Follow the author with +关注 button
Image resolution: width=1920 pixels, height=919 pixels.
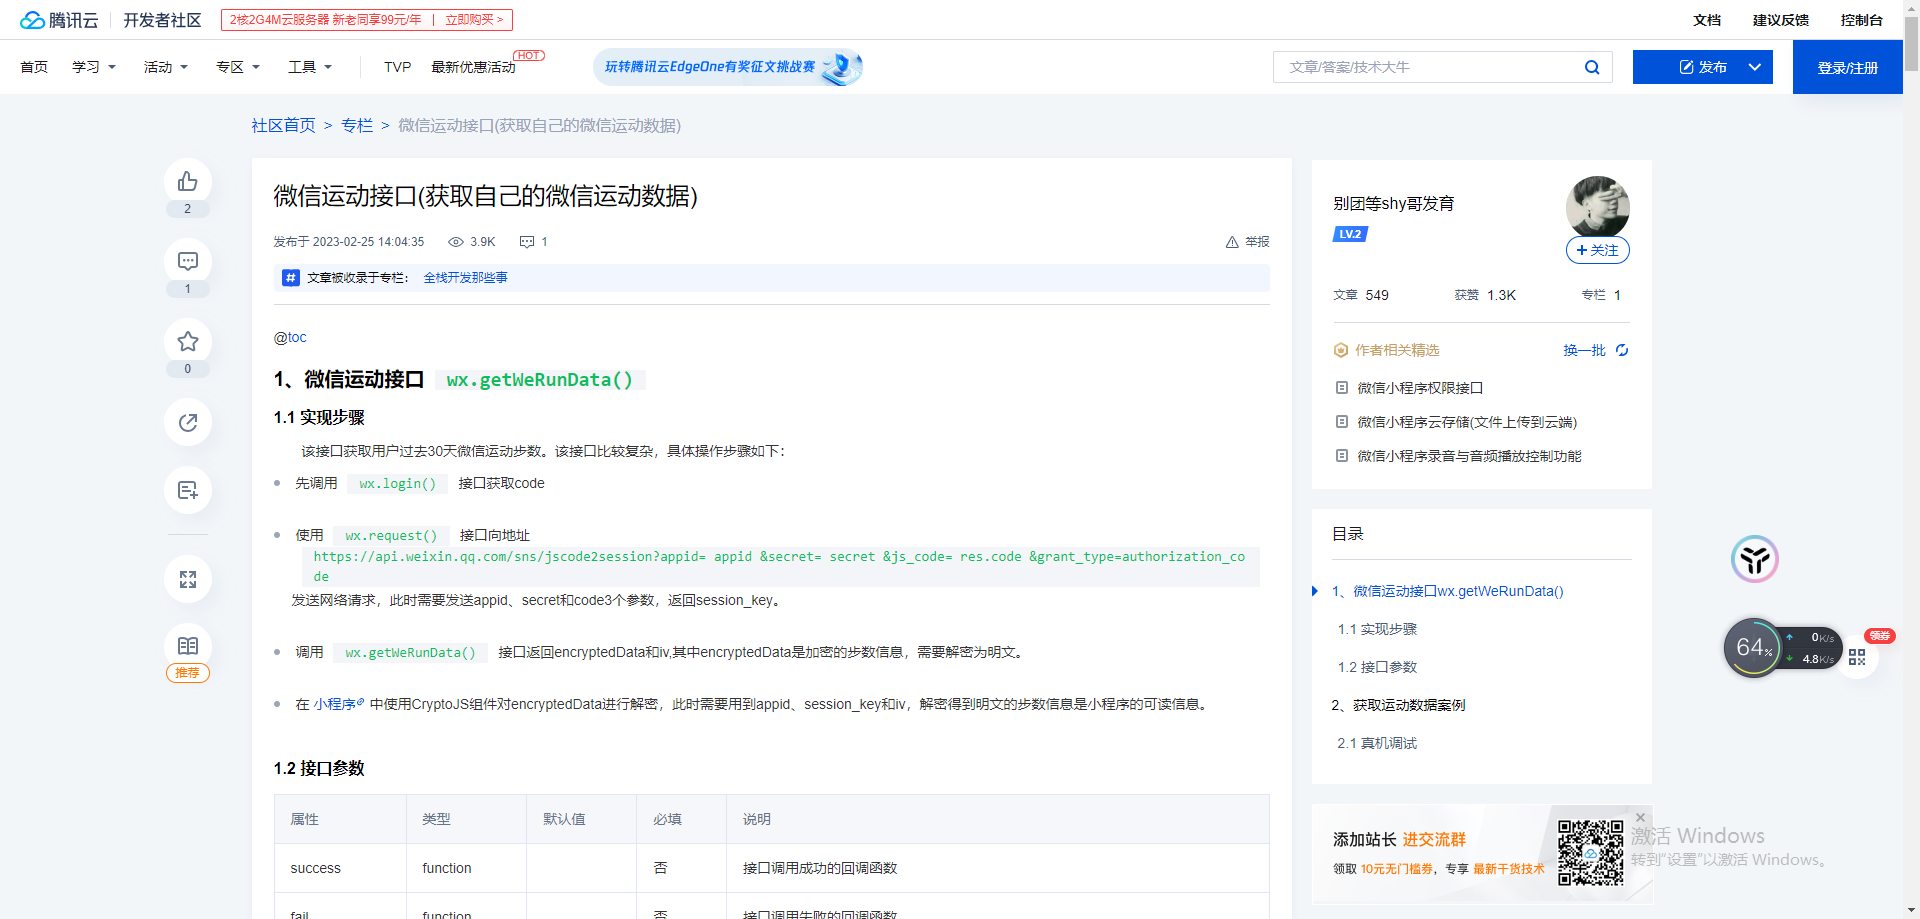pos(1597,250)
